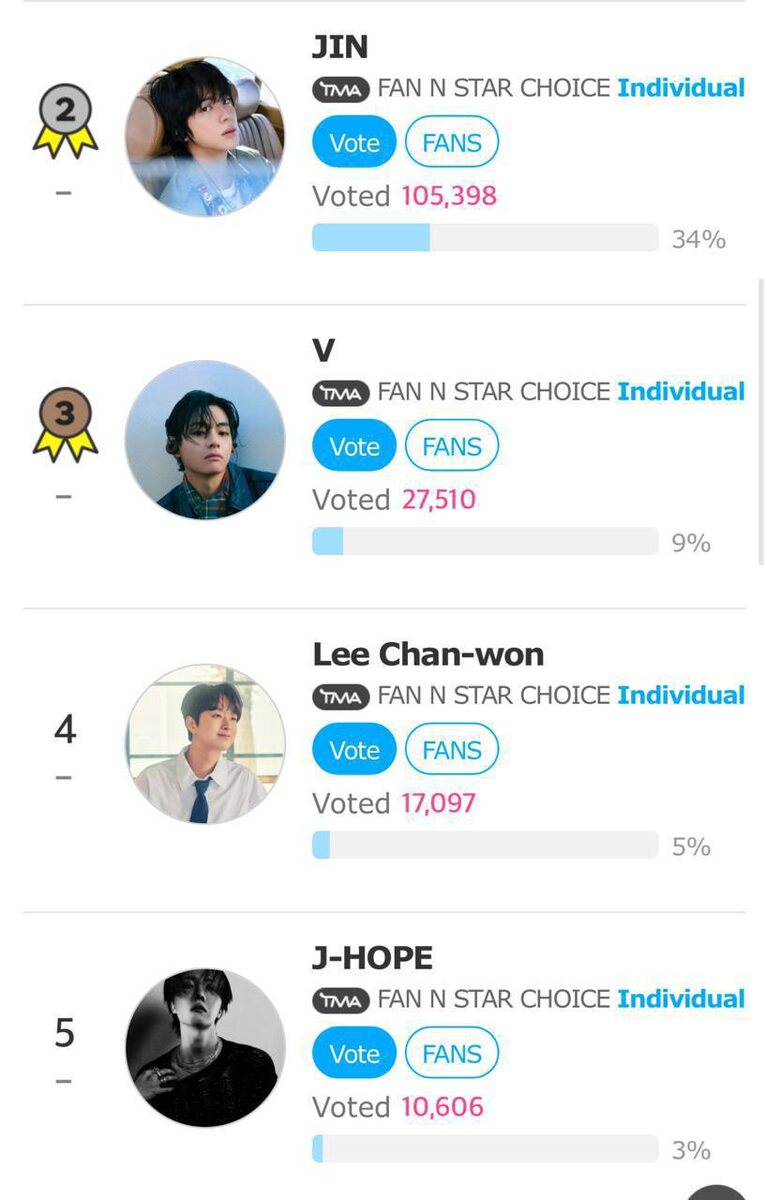
Task: Select Lee Chan-won's profile thumbnail
Action: click(x=205, y=744)
